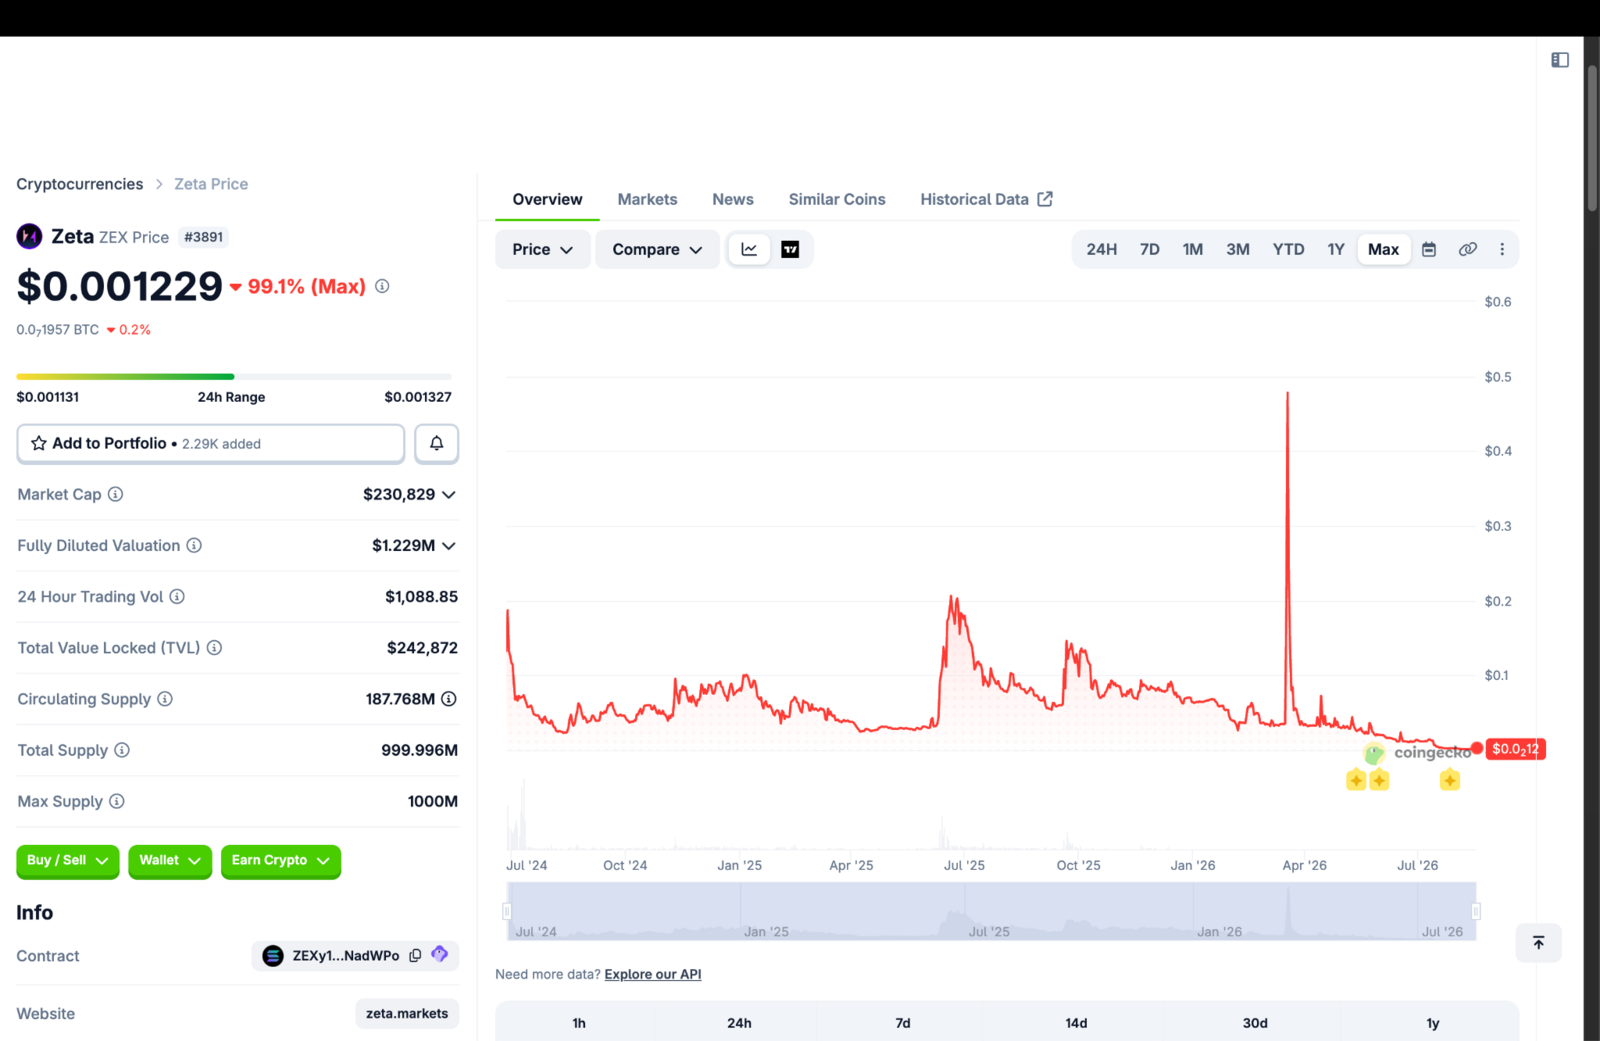Click the ZEXy1...NadWPo contract chip
Screen dimensions: 1600x1041
click(355, 956)
